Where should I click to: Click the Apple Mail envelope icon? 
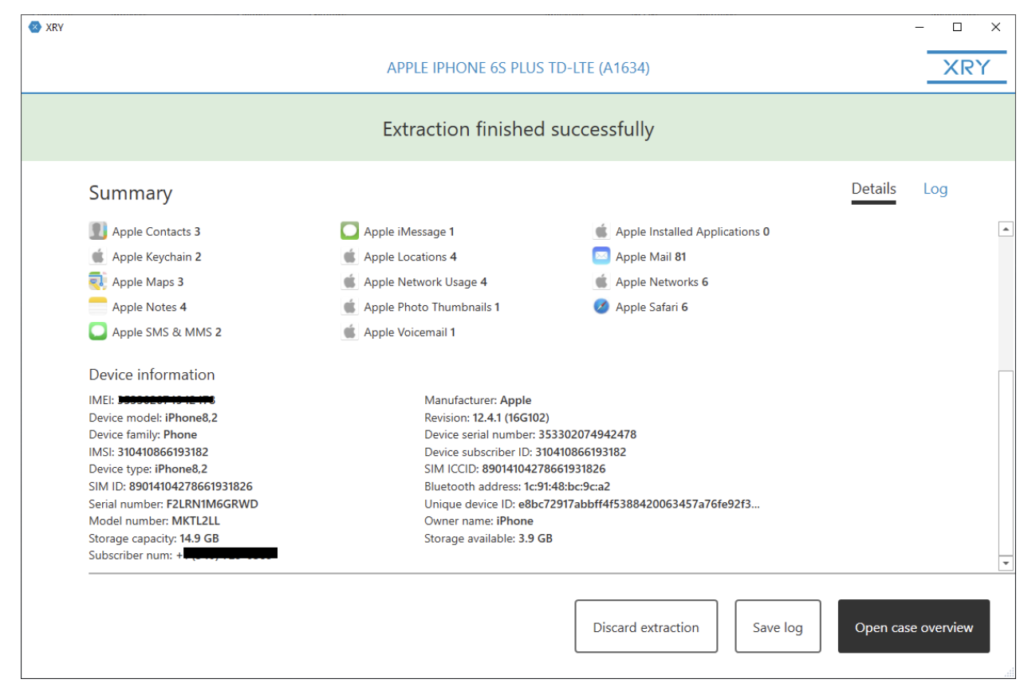tap(601, 256)
